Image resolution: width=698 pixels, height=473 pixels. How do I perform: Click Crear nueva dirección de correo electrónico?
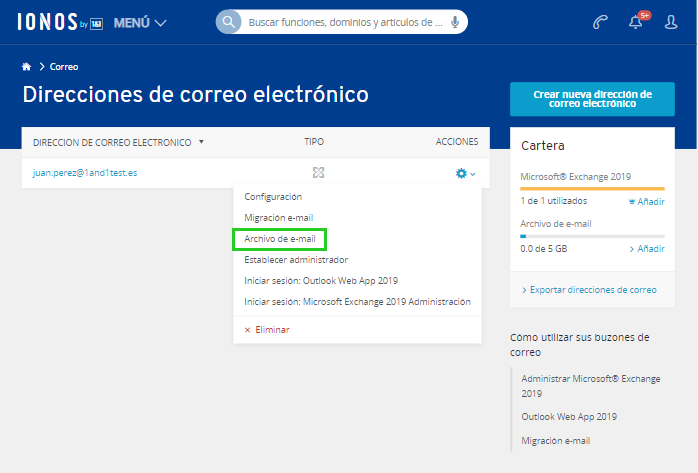tap(592, 99)
